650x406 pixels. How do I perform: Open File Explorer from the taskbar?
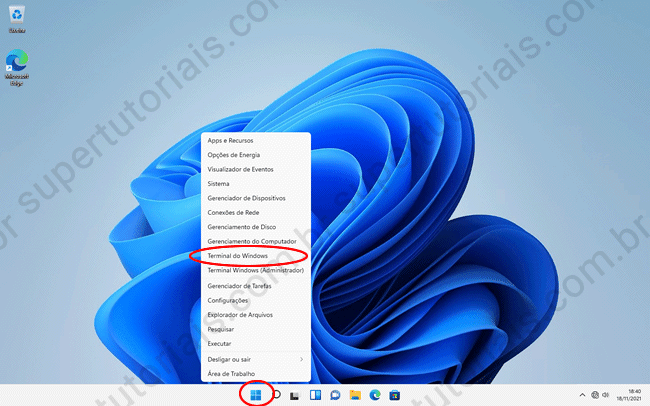354,395
